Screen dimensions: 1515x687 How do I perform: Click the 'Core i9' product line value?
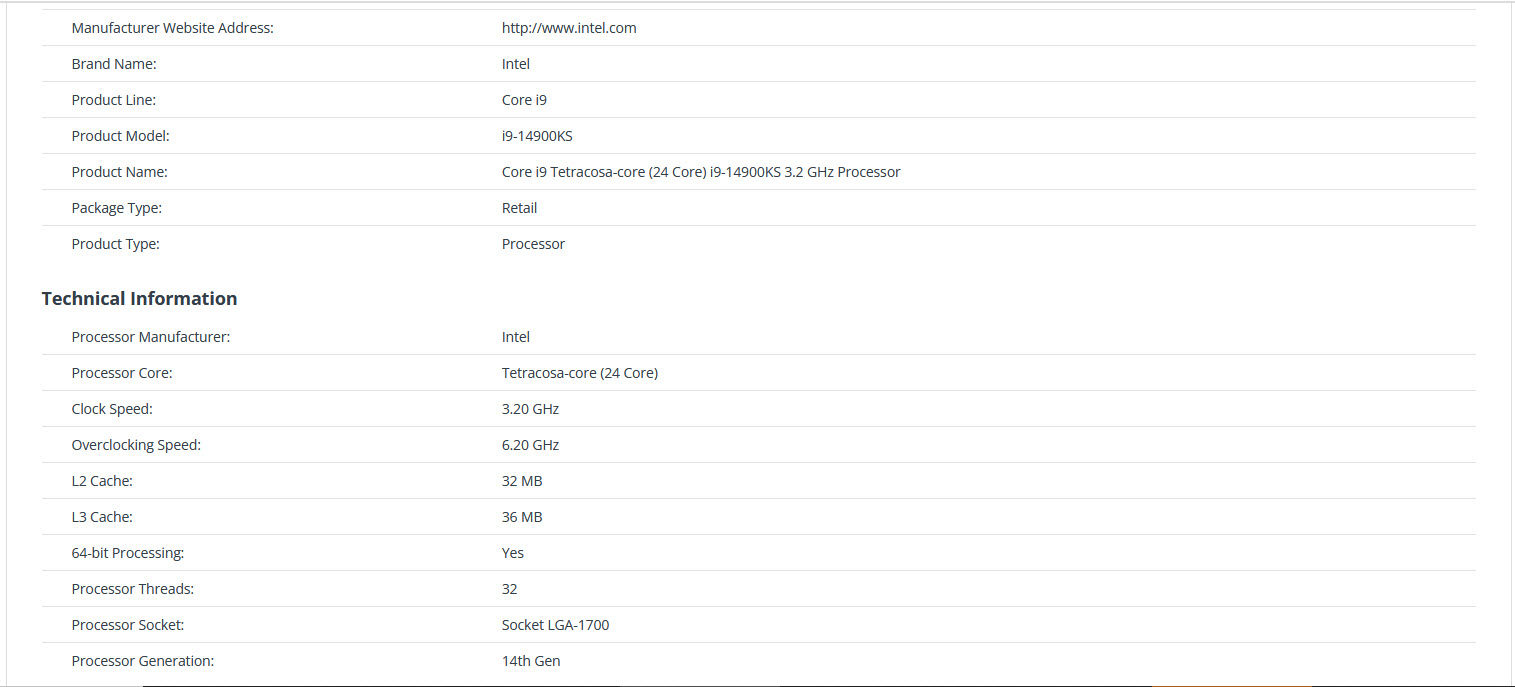[524, 100]
